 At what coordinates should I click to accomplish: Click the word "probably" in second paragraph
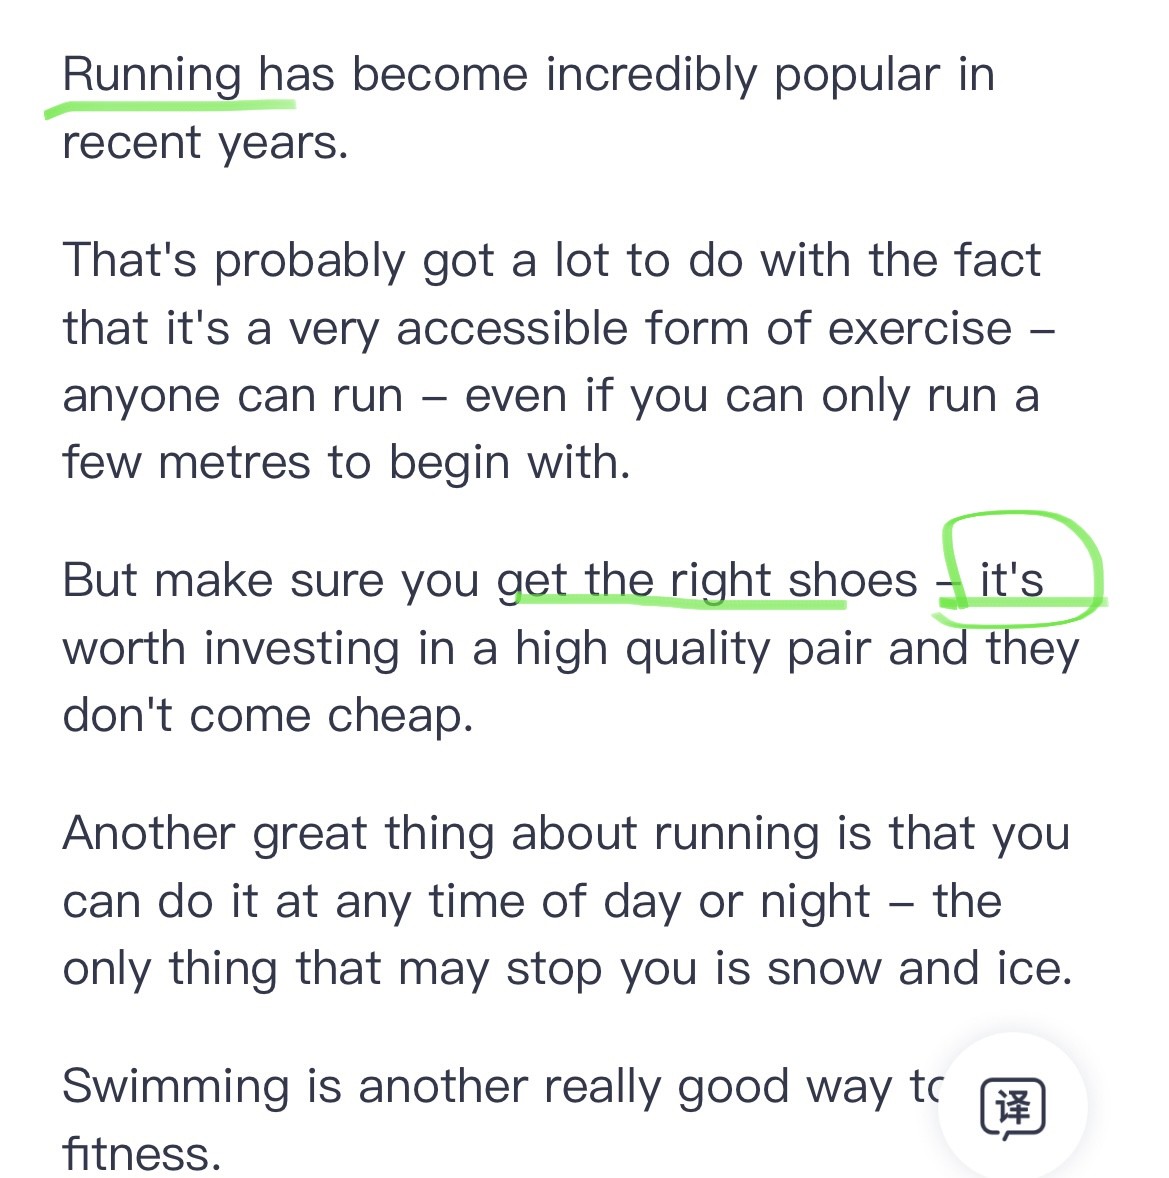coord(310,263)
